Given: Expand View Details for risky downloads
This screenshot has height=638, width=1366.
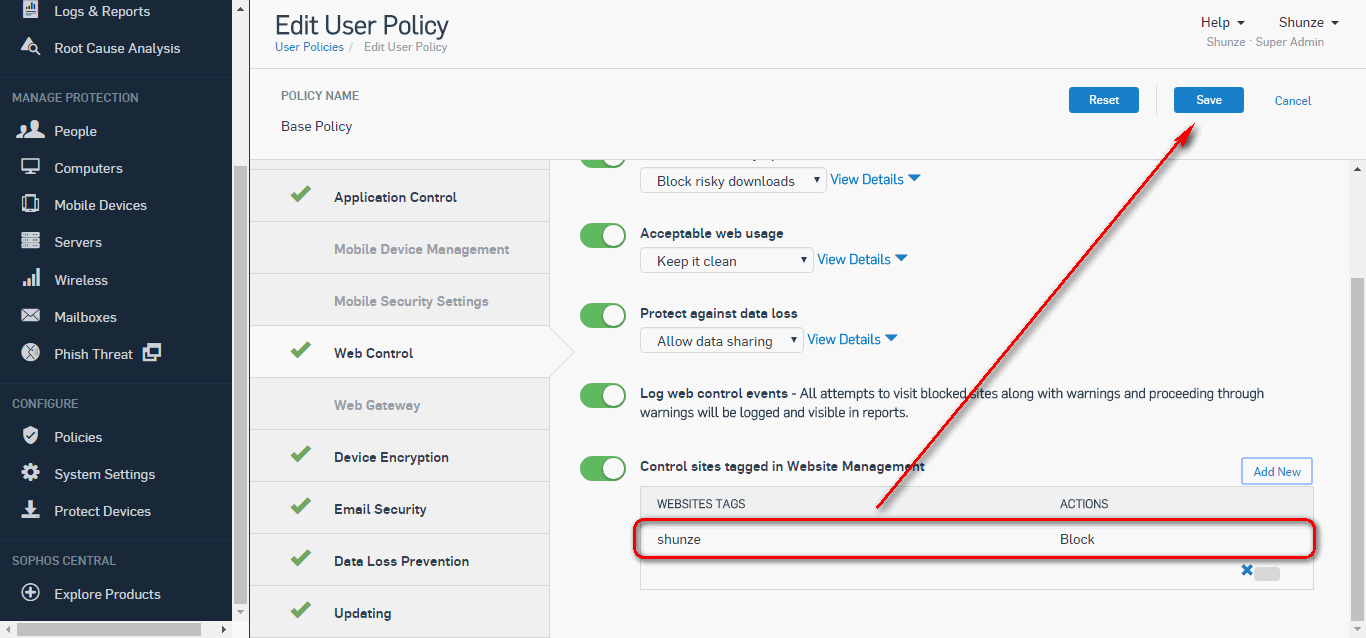Looking at the screenshot, I should pos(875,179).
